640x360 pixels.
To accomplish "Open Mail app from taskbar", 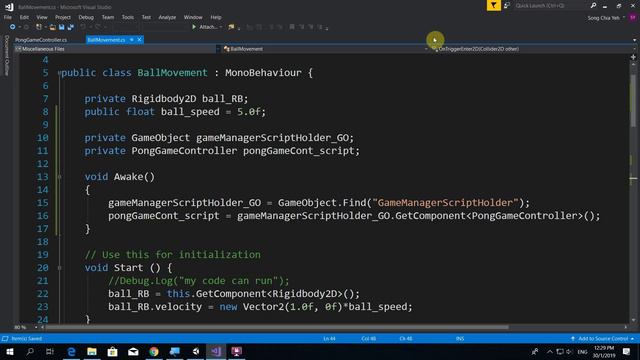I will [x=133, y=351].
